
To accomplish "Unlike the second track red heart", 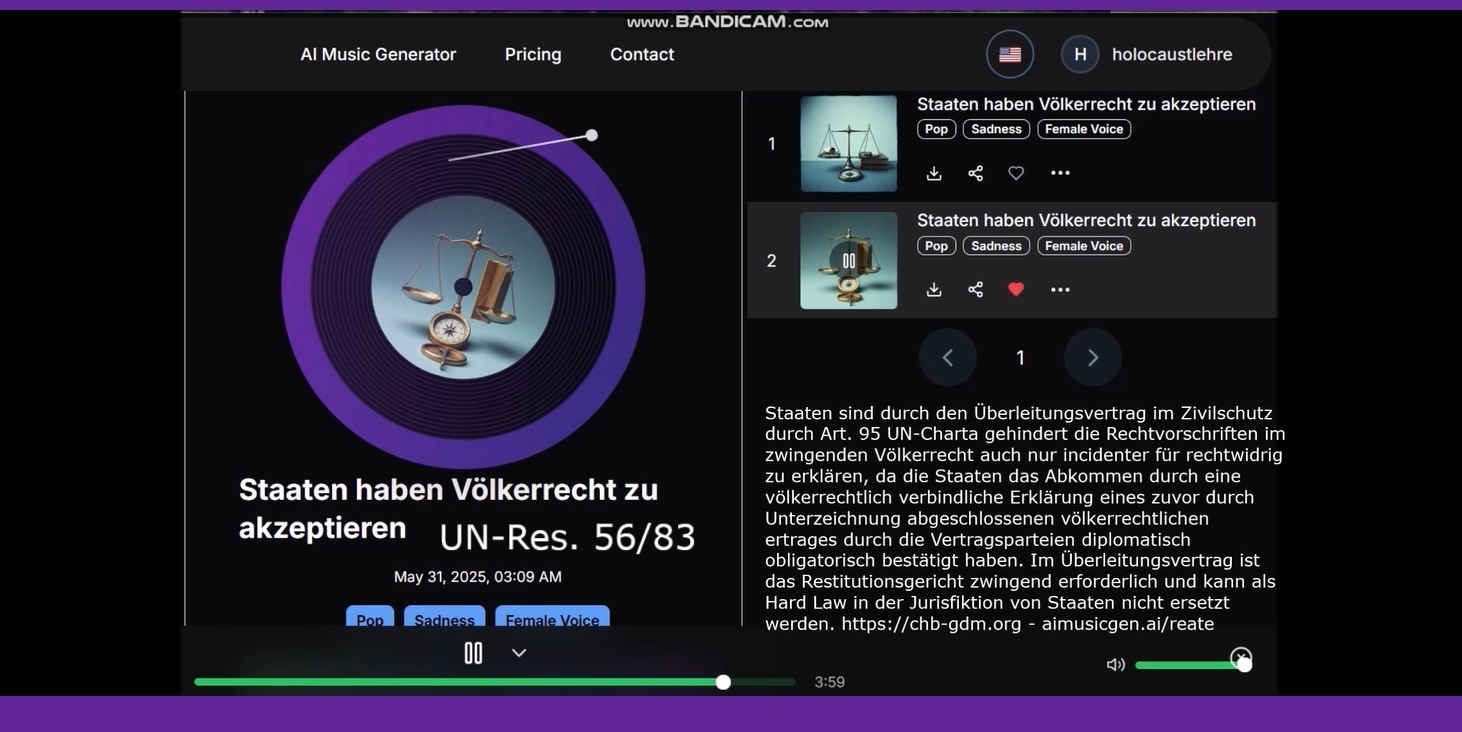I will point(1016,289).
